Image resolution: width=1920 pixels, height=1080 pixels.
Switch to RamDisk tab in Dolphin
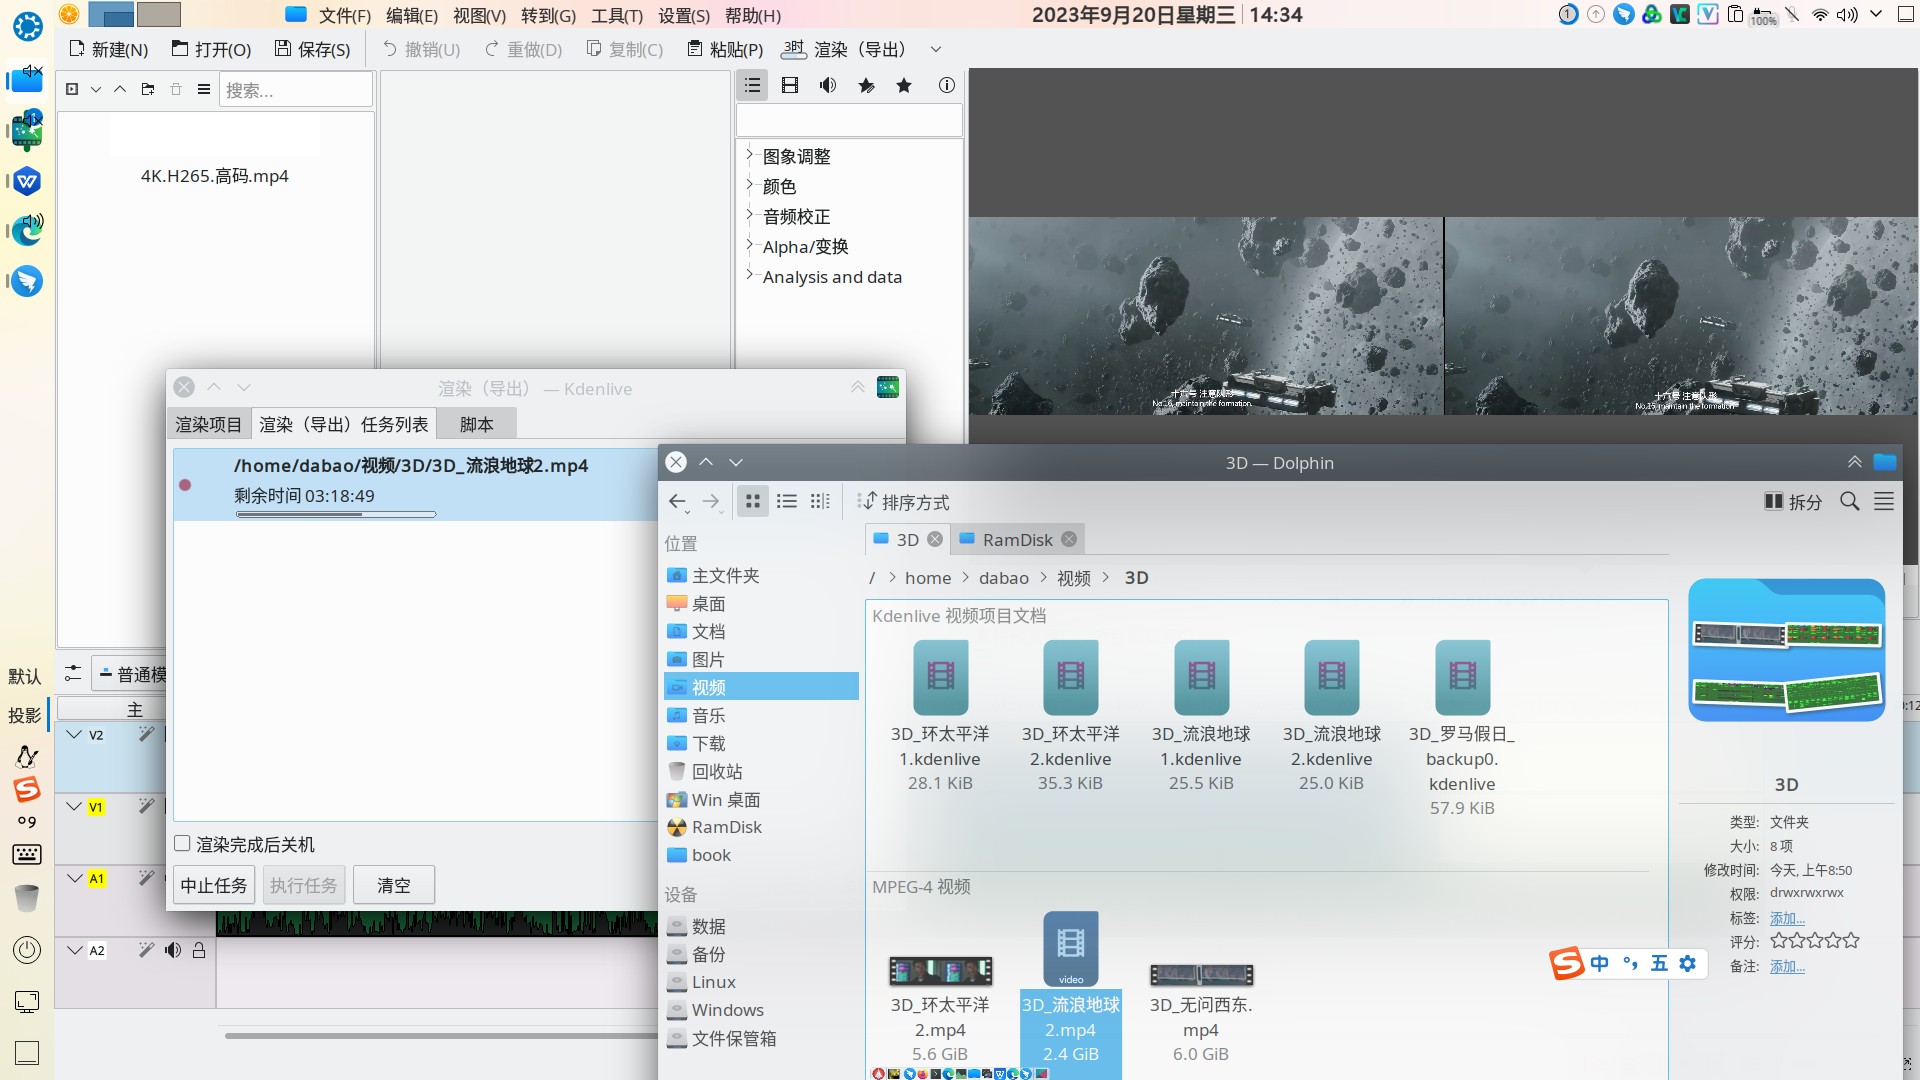1017,539
